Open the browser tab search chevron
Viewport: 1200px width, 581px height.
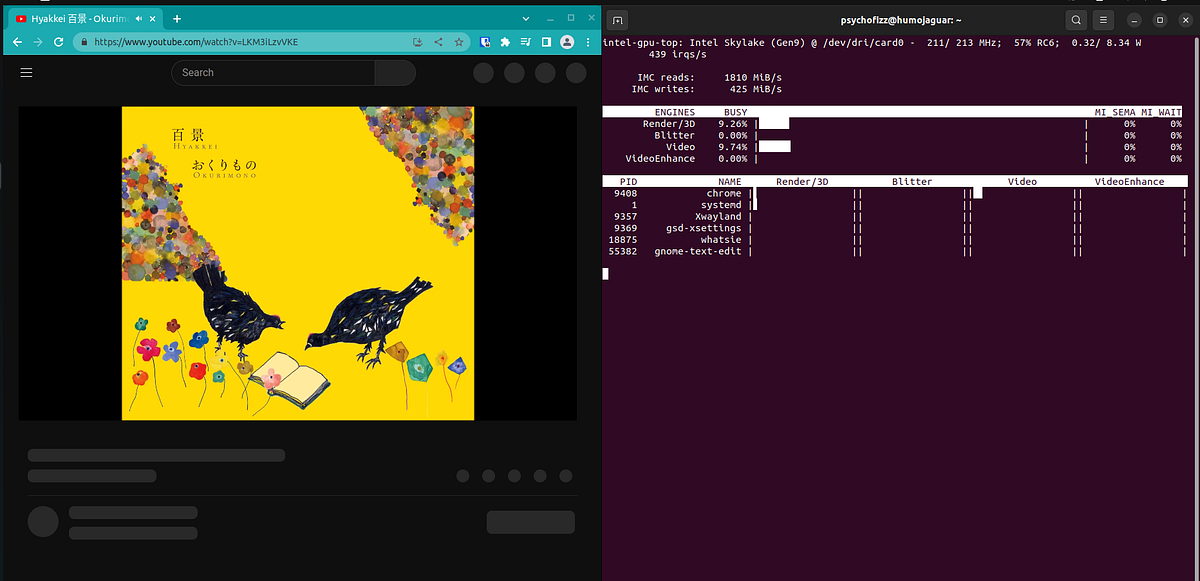pyautogui.click(x=525, y=18)
